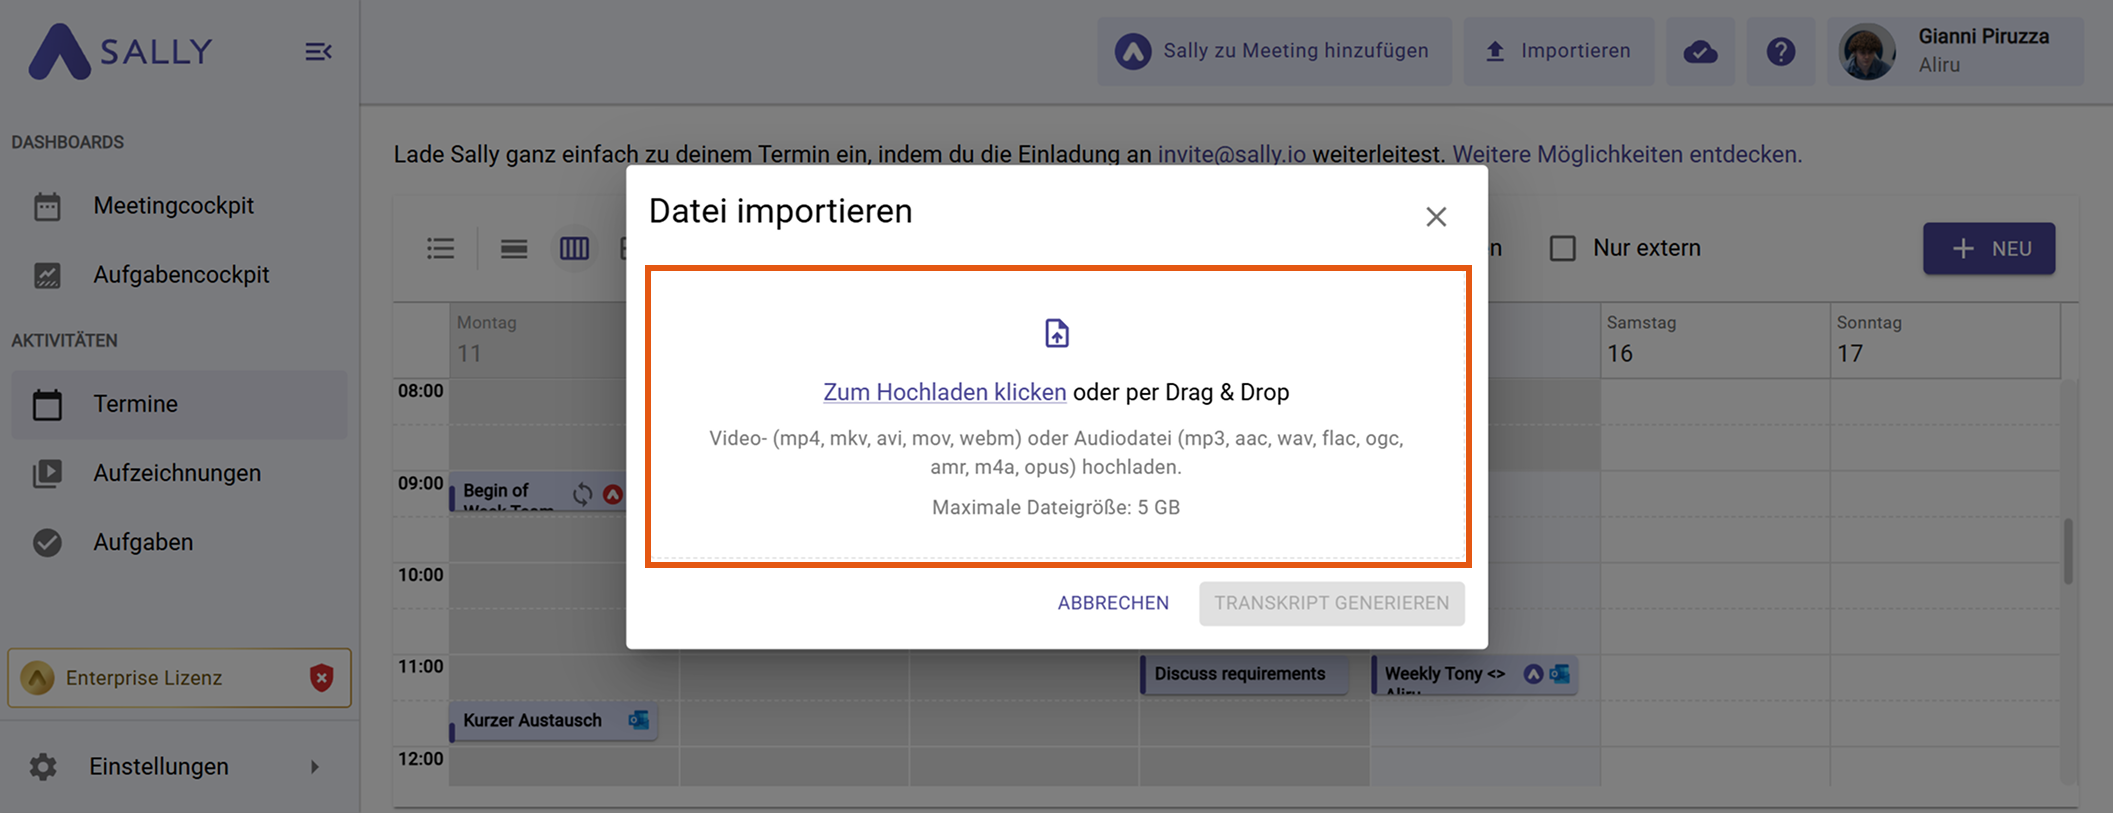Click Outlook icon on Kurzer Austausch

point(638,720)
